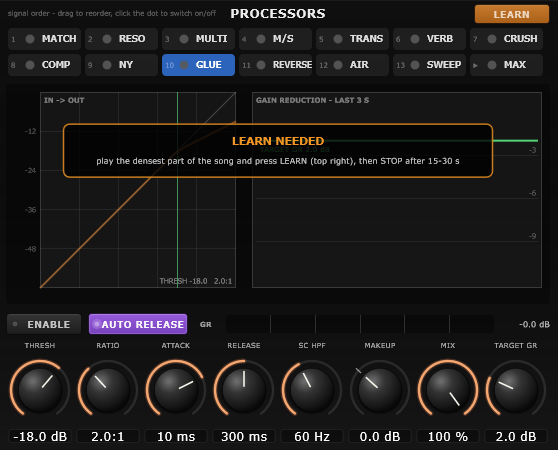Open the CRUSH processor tab

coord(507,39)
